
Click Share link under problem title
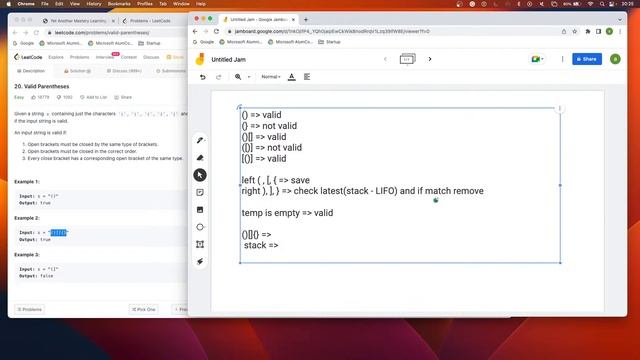123,98
